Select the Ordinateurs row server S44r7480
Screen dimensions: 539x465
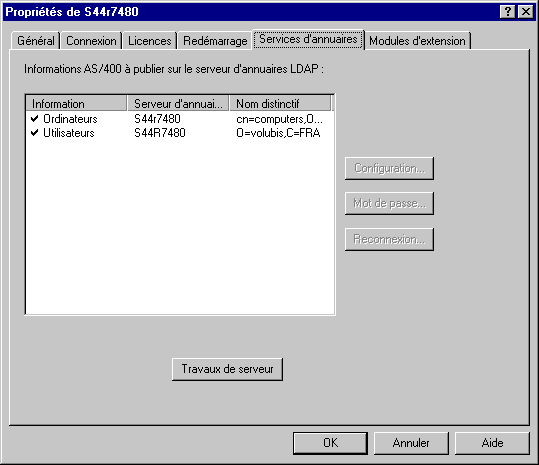[x=157, y=119]
